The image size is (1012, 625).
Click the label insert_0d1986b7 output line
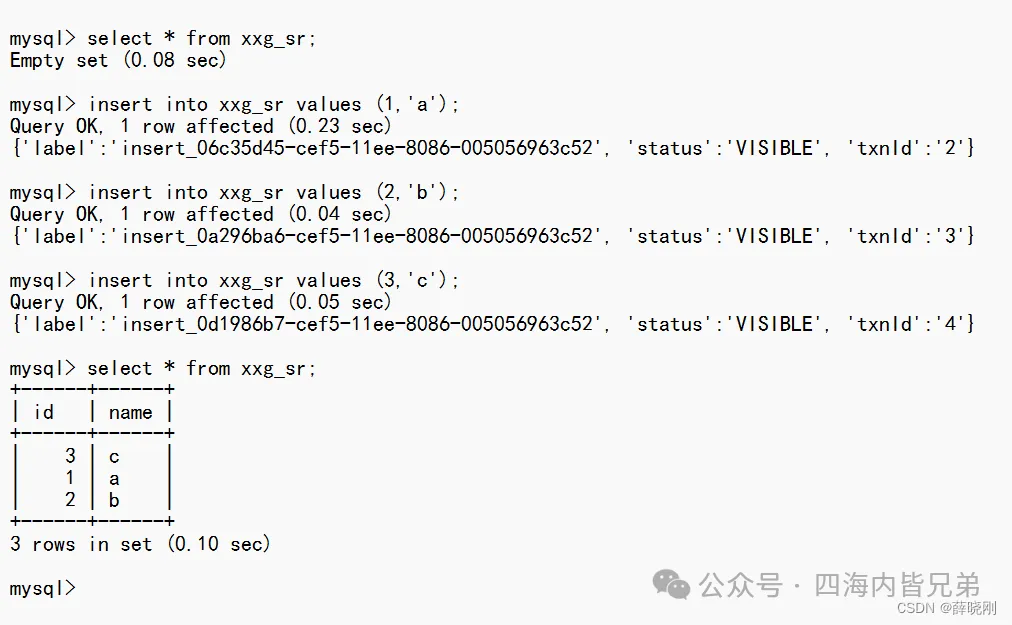tap(490, 325)
